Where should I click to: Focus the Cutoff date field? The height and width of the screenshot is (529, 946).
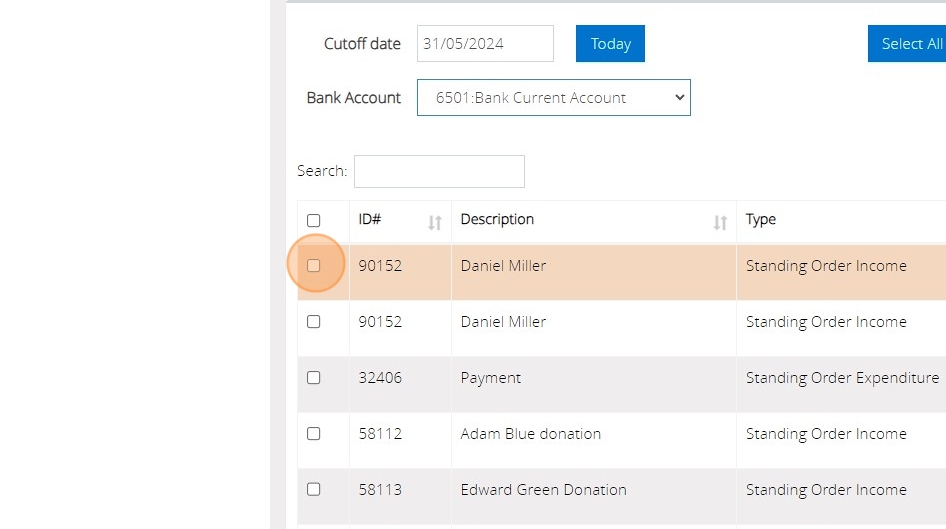(485, 44)
